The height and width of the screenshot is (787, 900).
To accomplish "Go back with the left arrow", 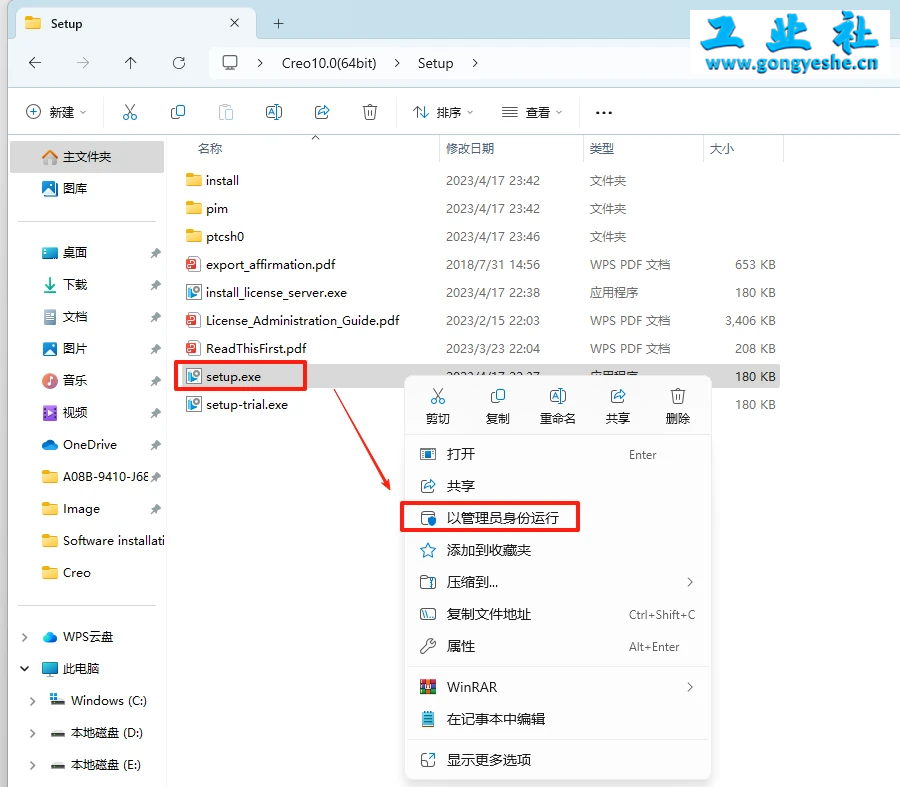I will pos(35,63).
